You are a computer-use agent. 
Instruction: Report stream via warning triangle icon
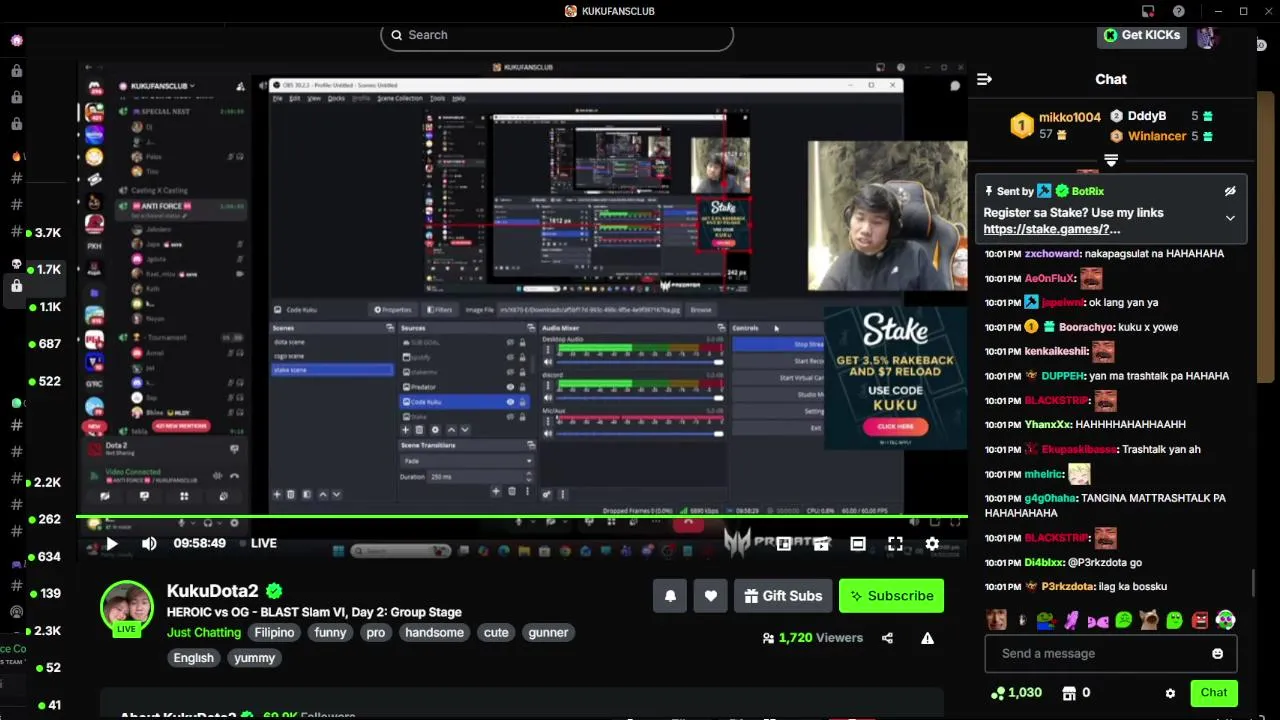click(x=927, y=638)
